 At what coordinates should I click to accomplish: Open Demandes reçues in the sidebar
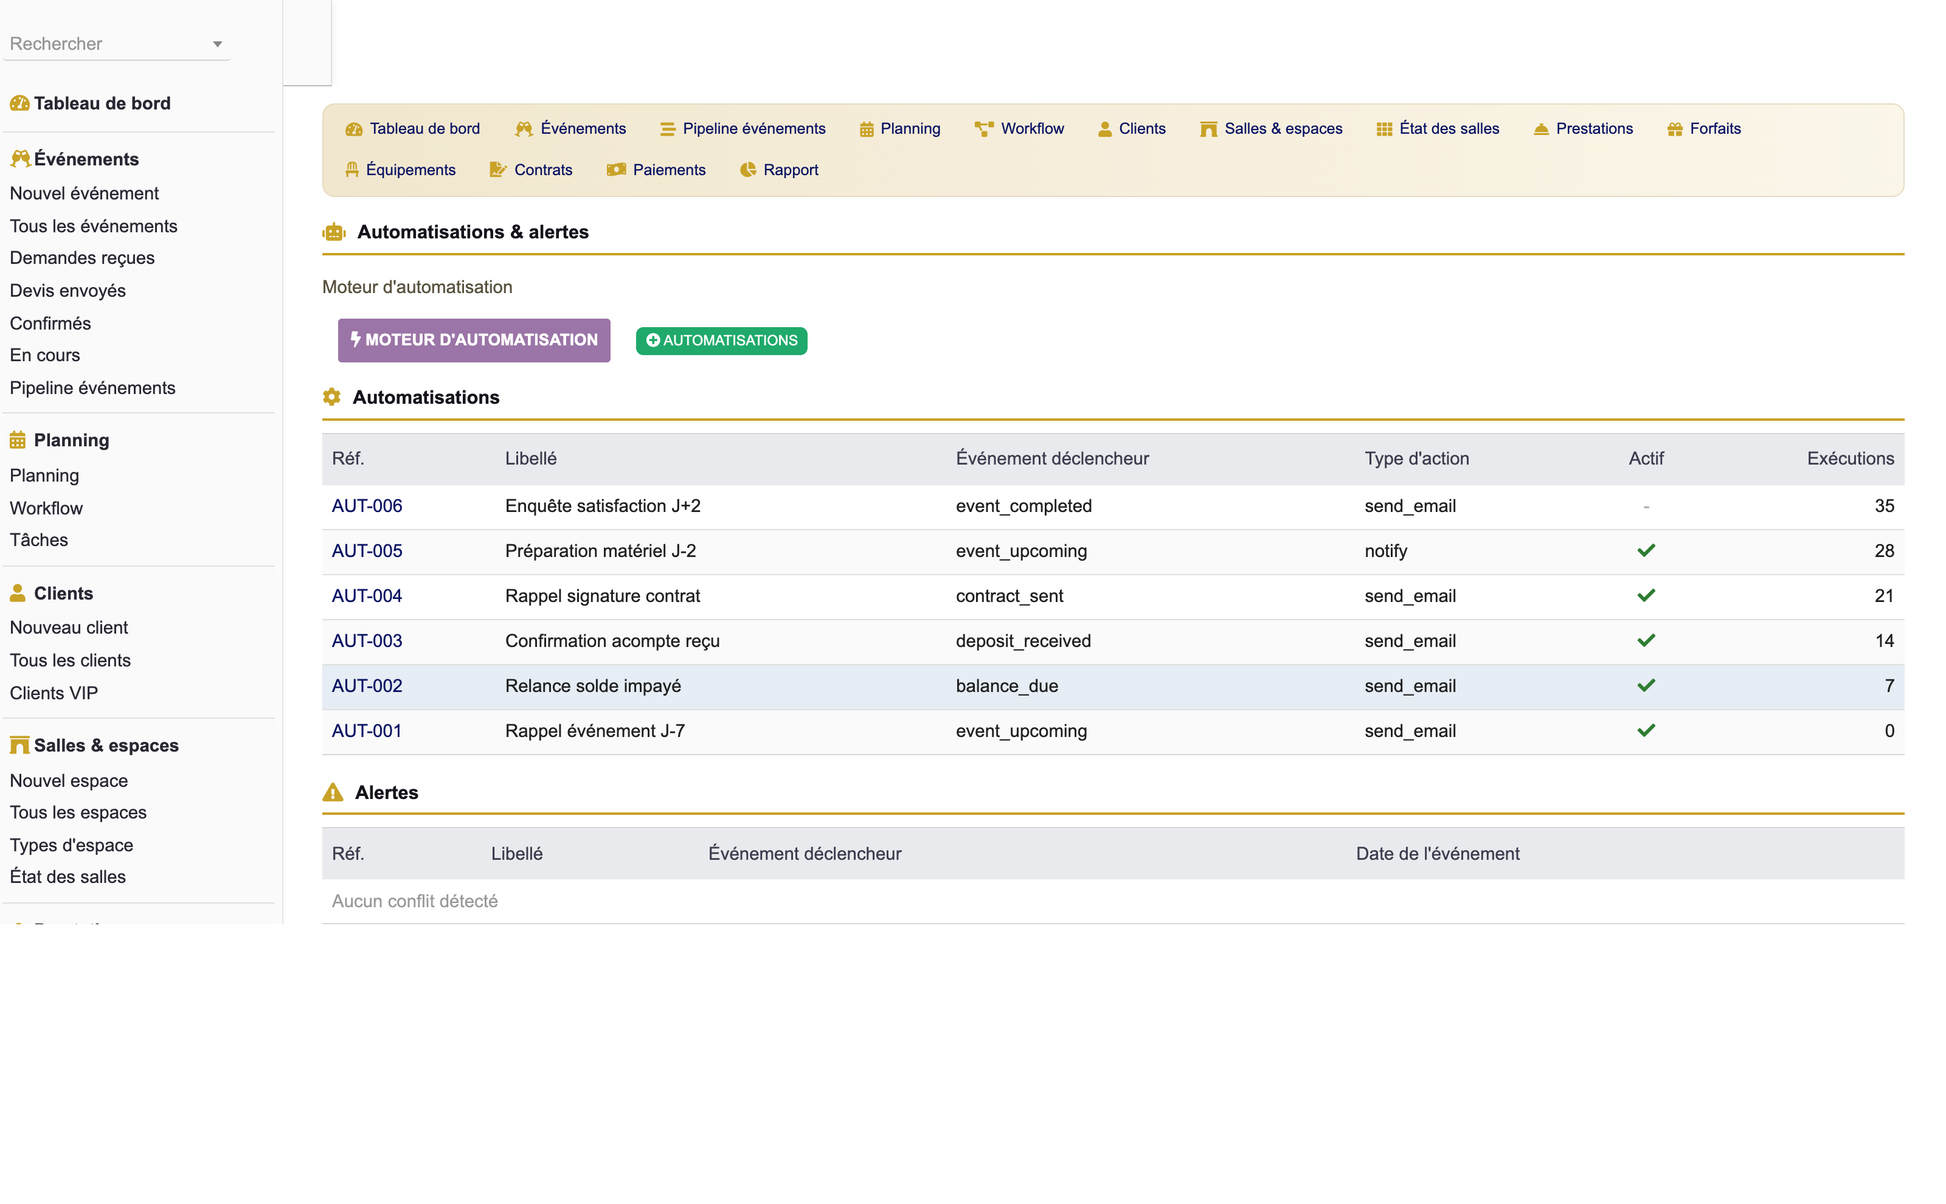[82, 258]
